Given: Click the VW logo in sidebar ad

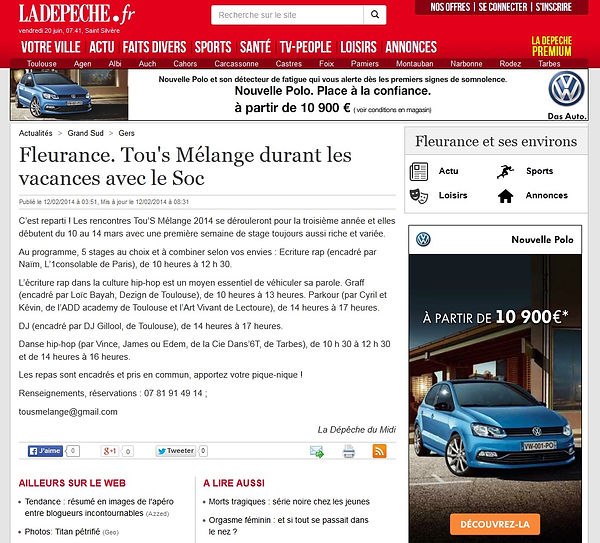Looking at the screenshot, I should point(423,240).
